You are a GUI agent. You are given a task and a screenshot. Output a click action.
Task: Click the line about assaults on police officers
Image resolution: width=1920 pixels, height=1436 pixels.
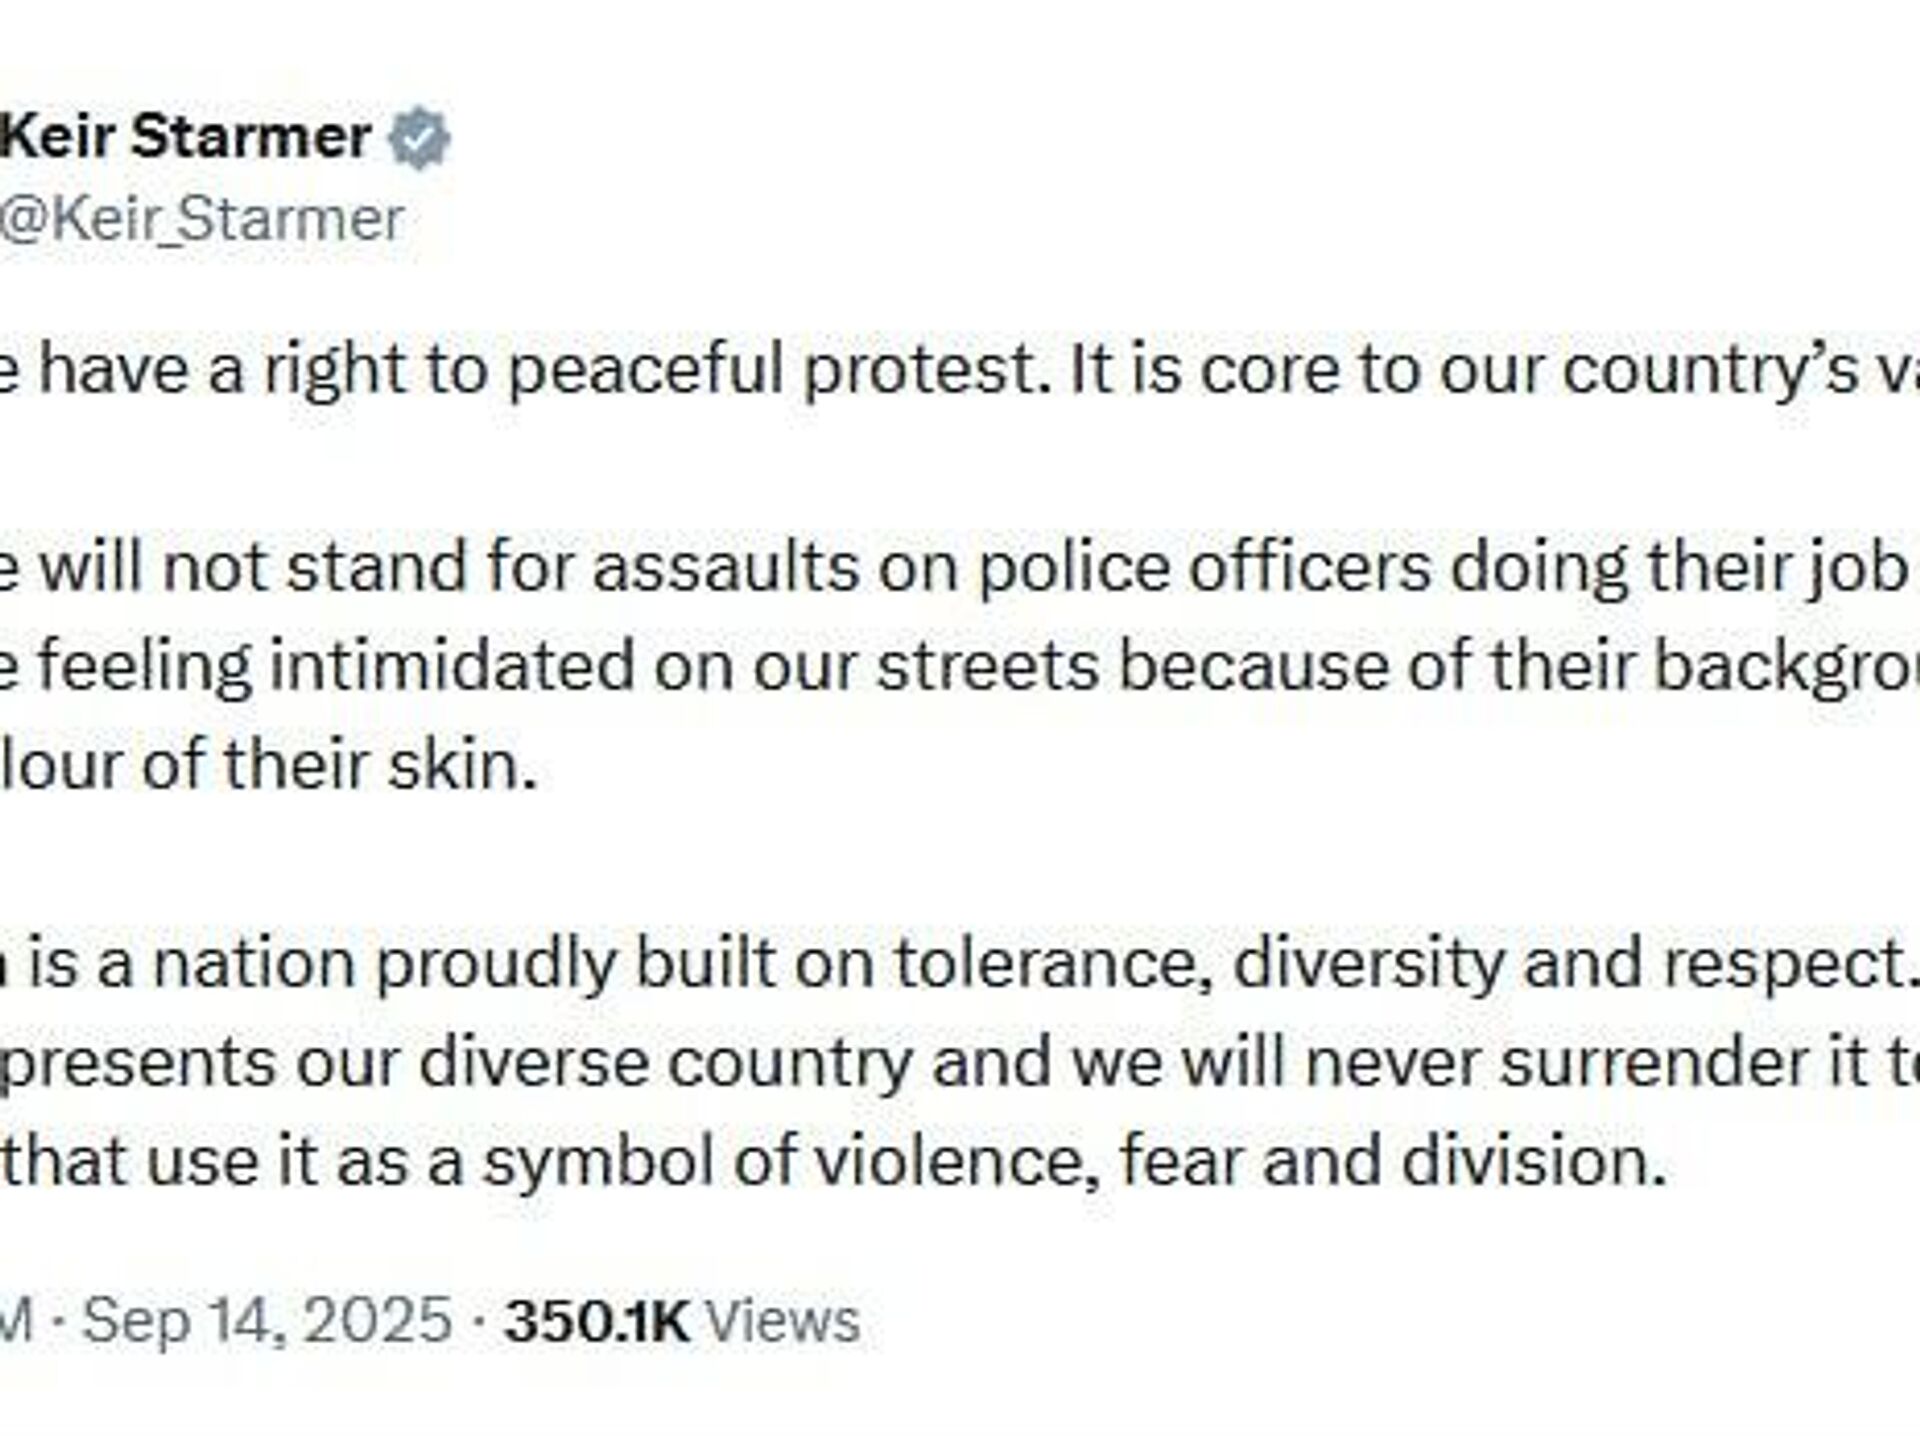pos(700,567)
